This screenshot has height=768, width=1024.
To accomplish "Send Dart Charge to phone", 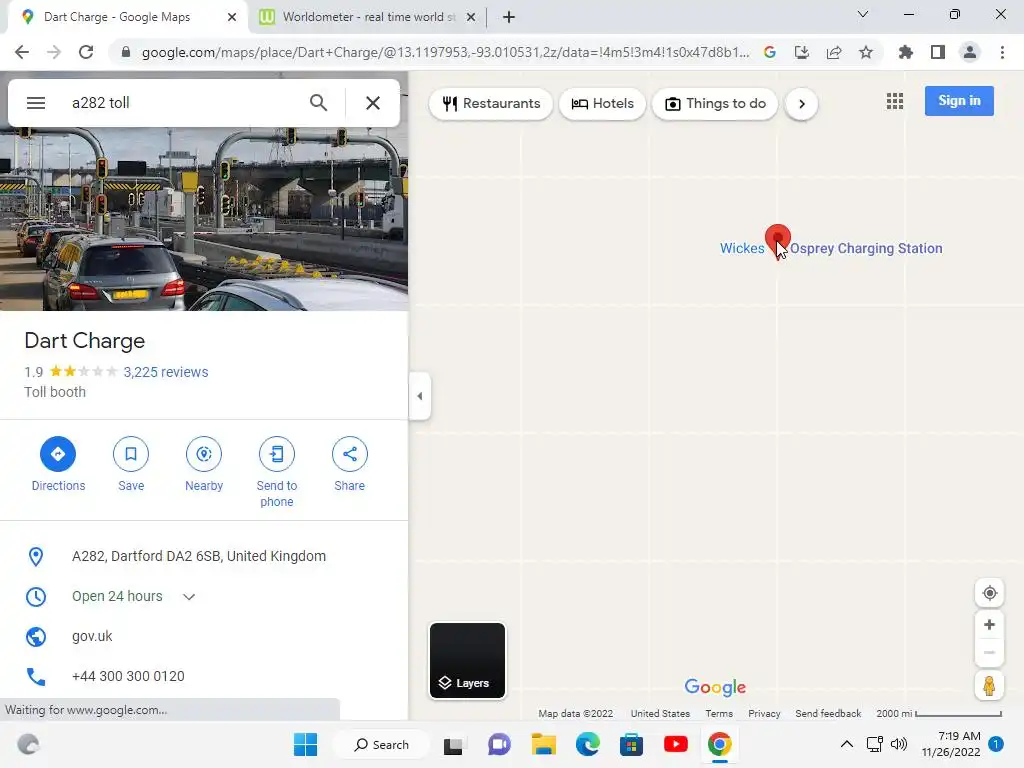I will 277,472.
